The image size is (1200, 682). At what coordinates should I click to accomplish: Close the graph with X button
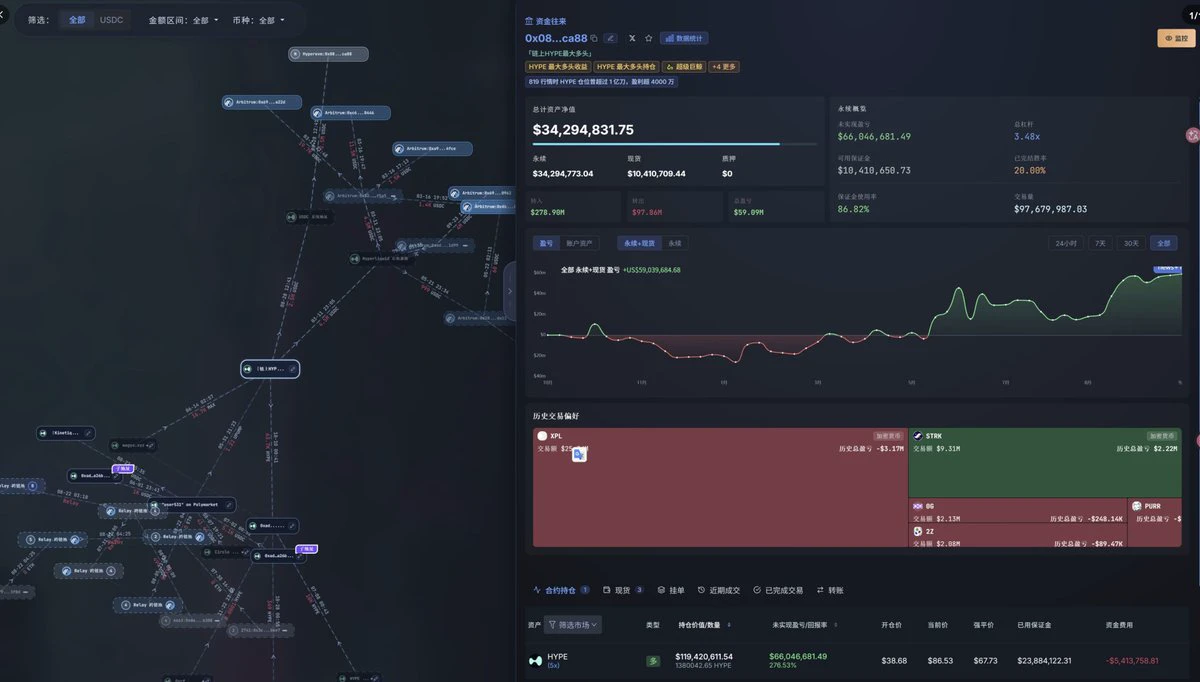click(3, 17)
